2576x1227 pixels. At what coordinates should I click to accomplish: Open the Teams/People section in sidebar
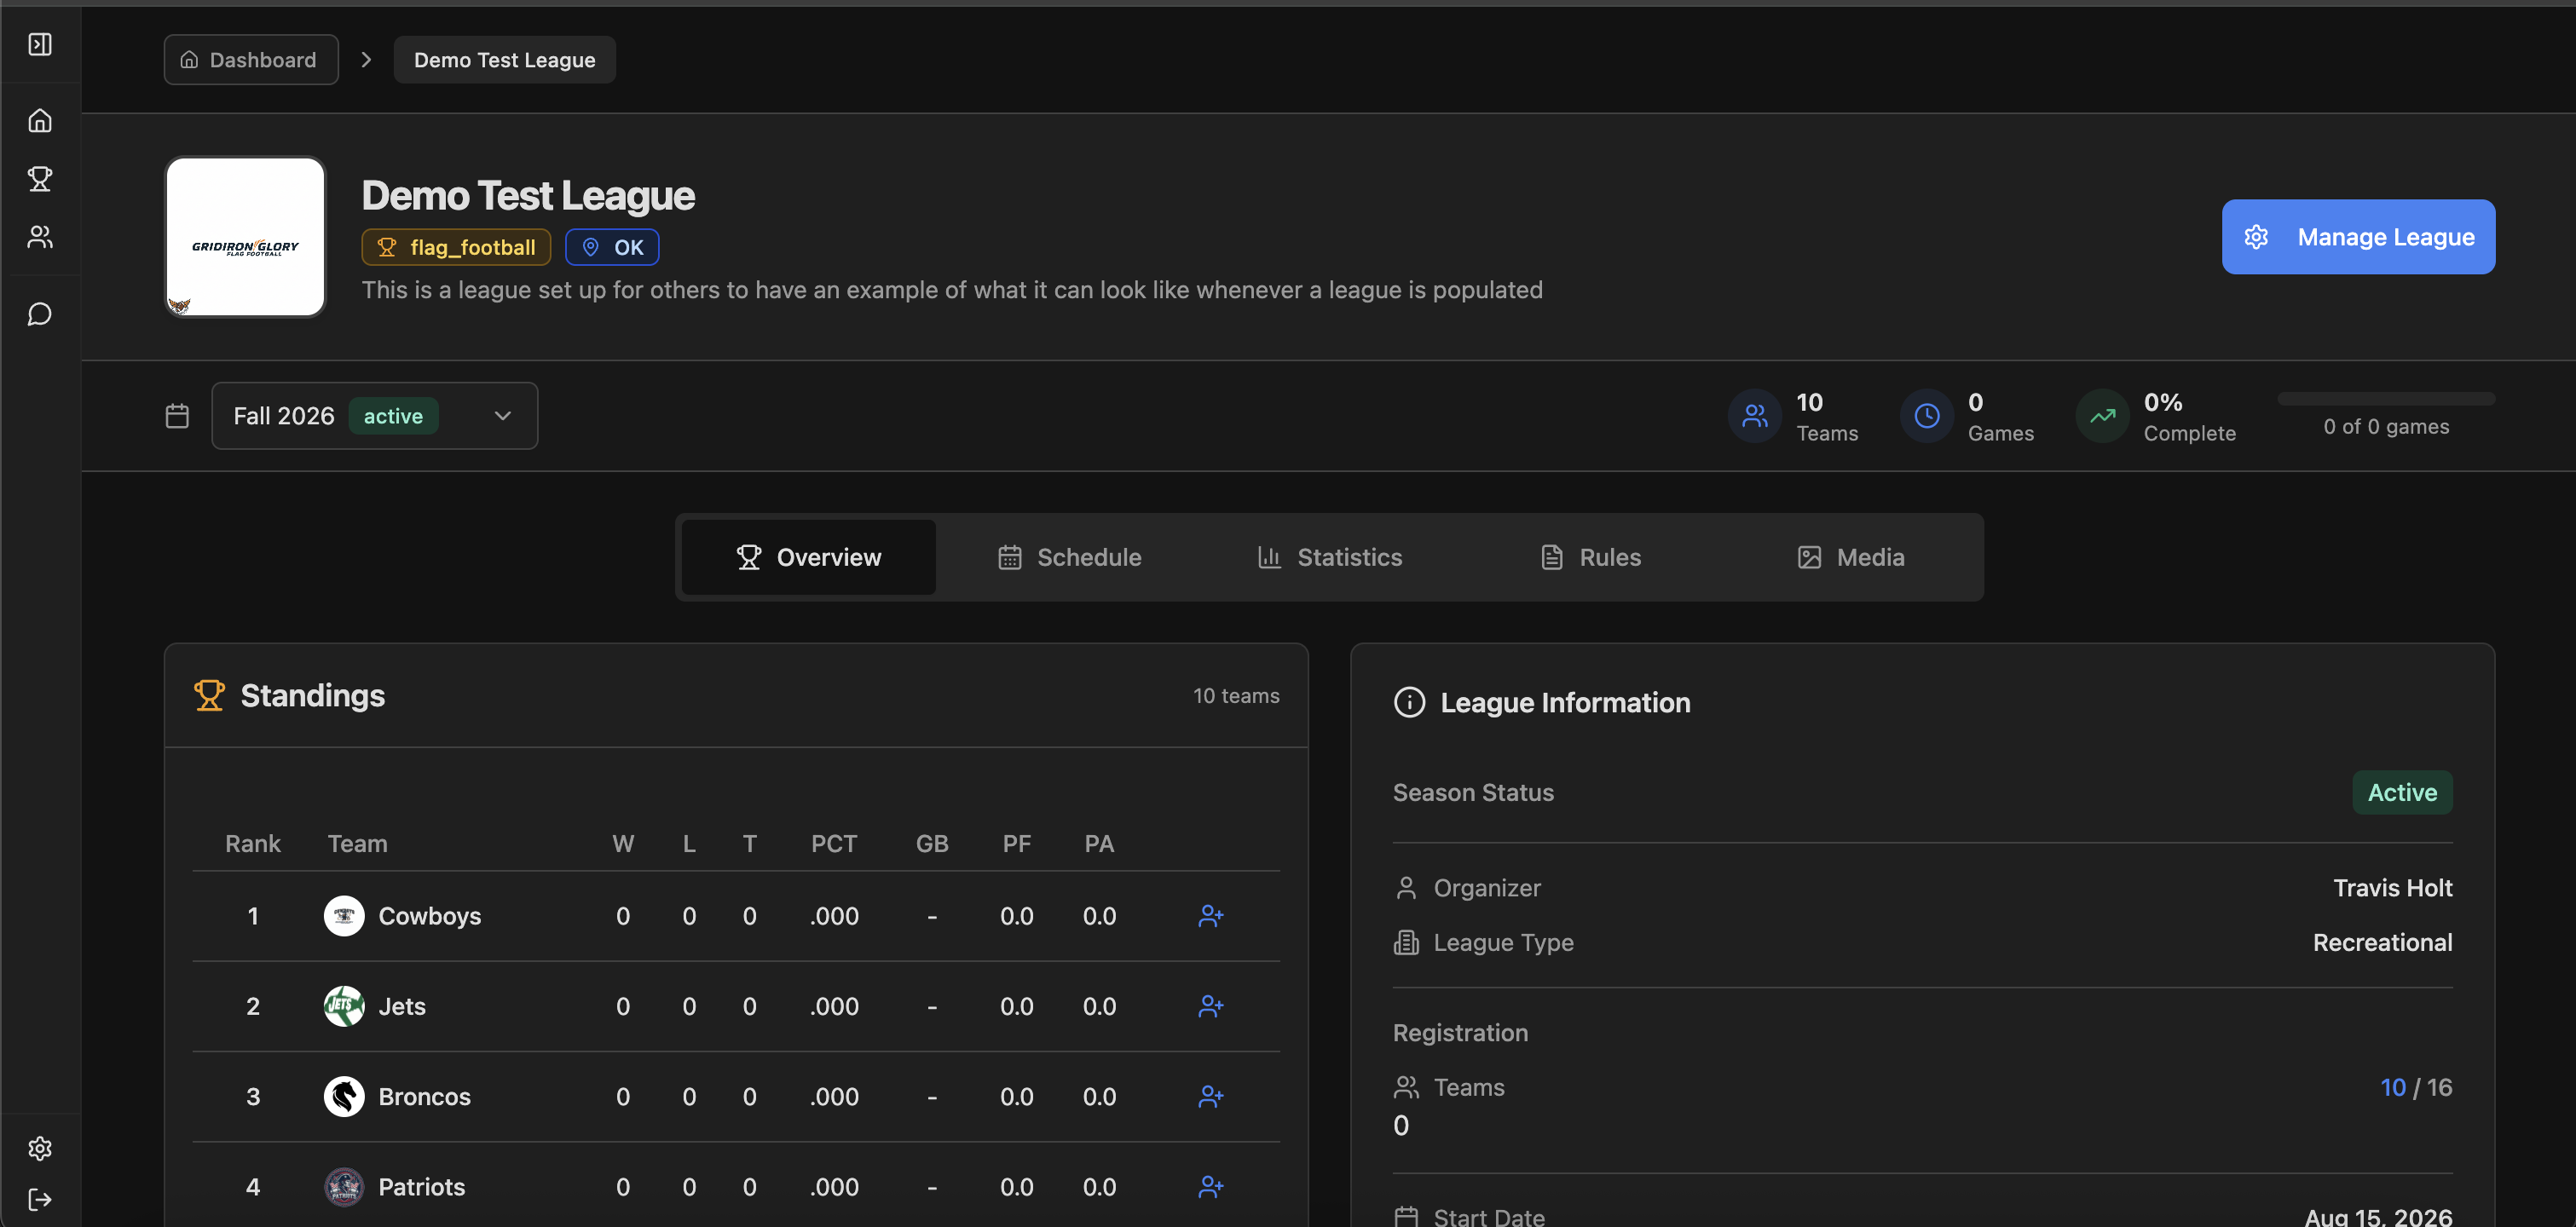pyautogui.click(x=40, y=236)
